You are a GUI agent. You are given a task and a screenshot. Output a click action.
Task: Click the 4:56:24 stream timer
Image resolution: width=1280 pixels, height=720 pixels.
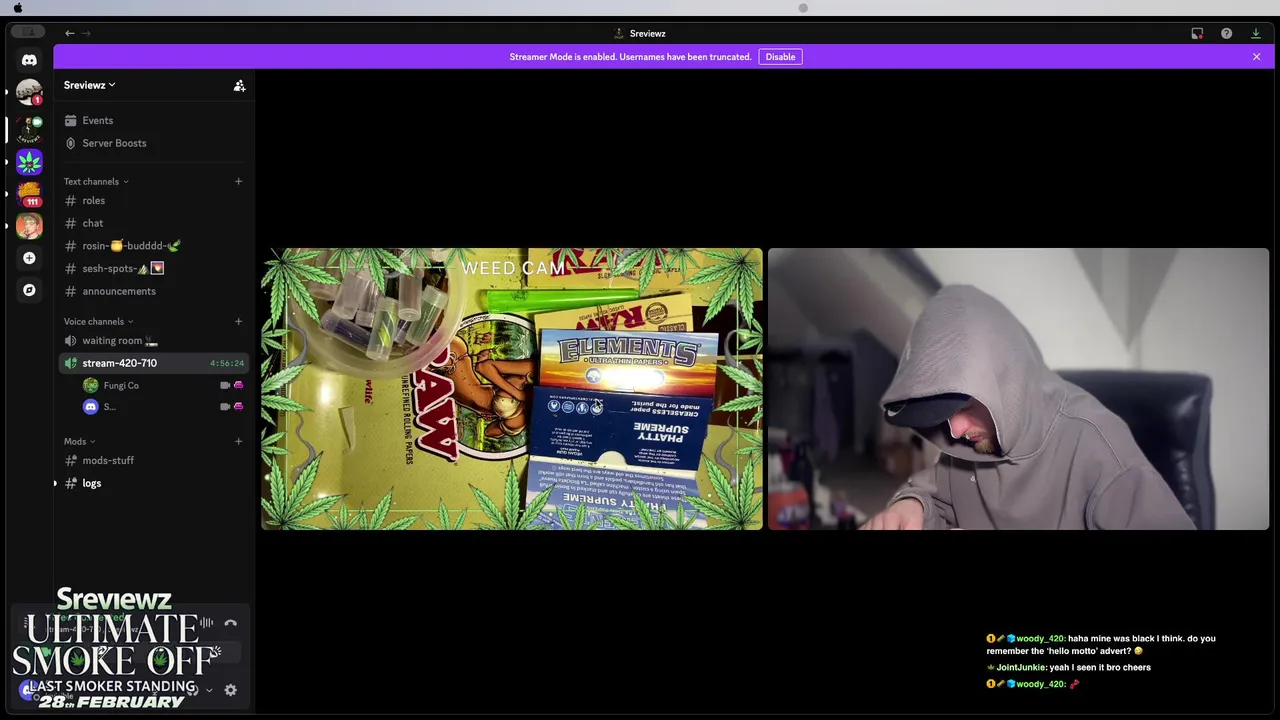tap(227, 363)
